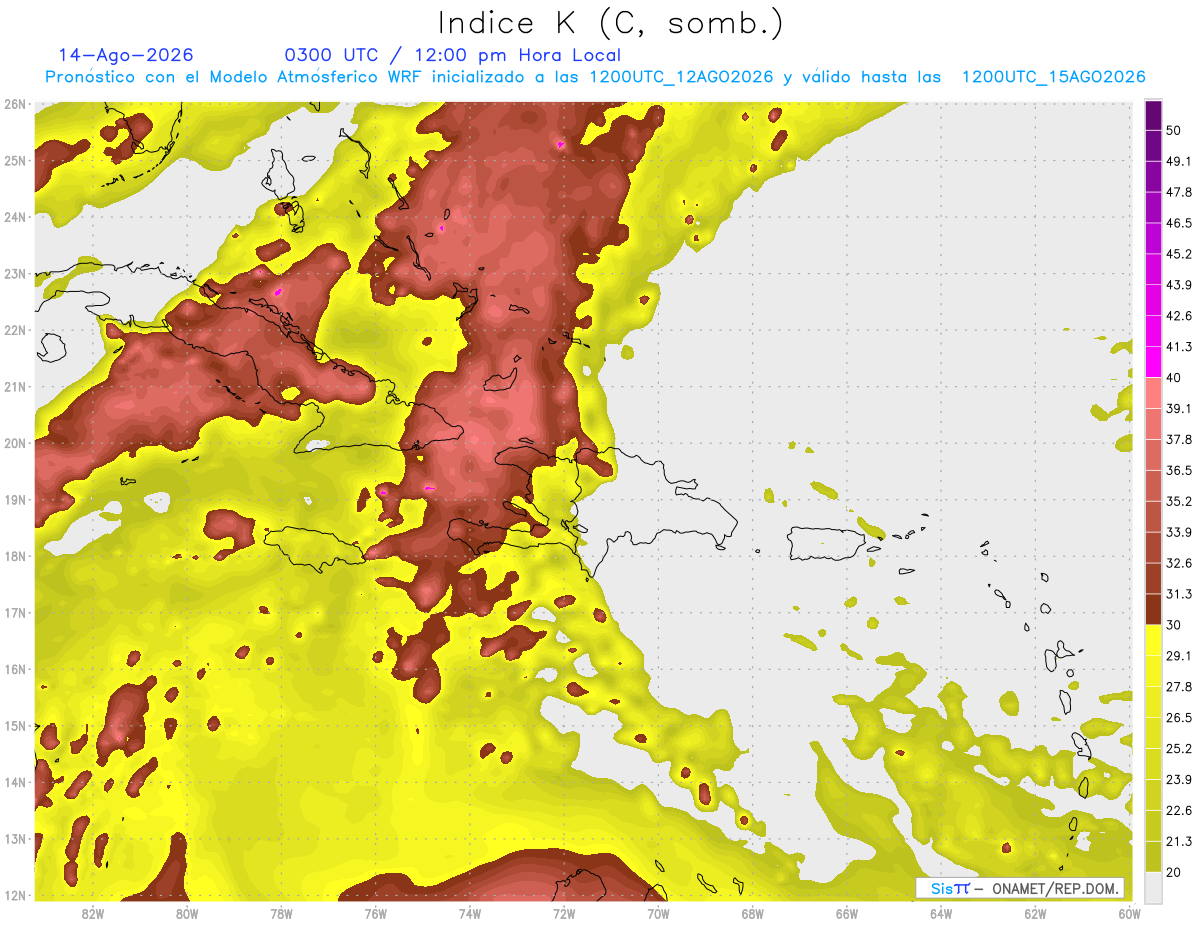The width and height of the screenshot is (1200, 927).
Task: Pick the salmon band between 39.1 and 40
Action: pos(1153,393)
